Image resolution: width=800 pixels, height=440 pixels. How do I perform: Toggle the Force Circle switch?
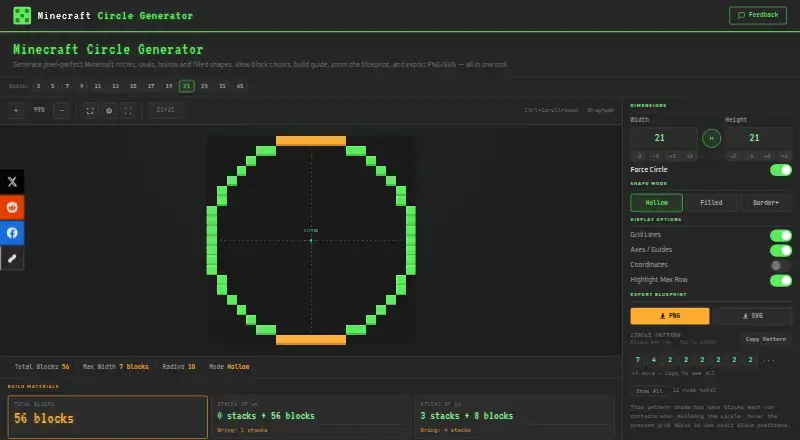coord(781,170)
